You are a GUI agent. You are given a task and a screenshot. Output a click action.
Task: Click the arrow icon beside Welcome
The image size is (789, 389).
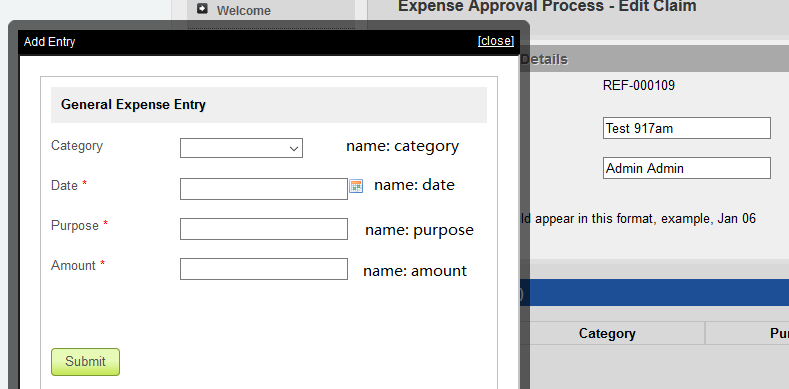(202, 9)
